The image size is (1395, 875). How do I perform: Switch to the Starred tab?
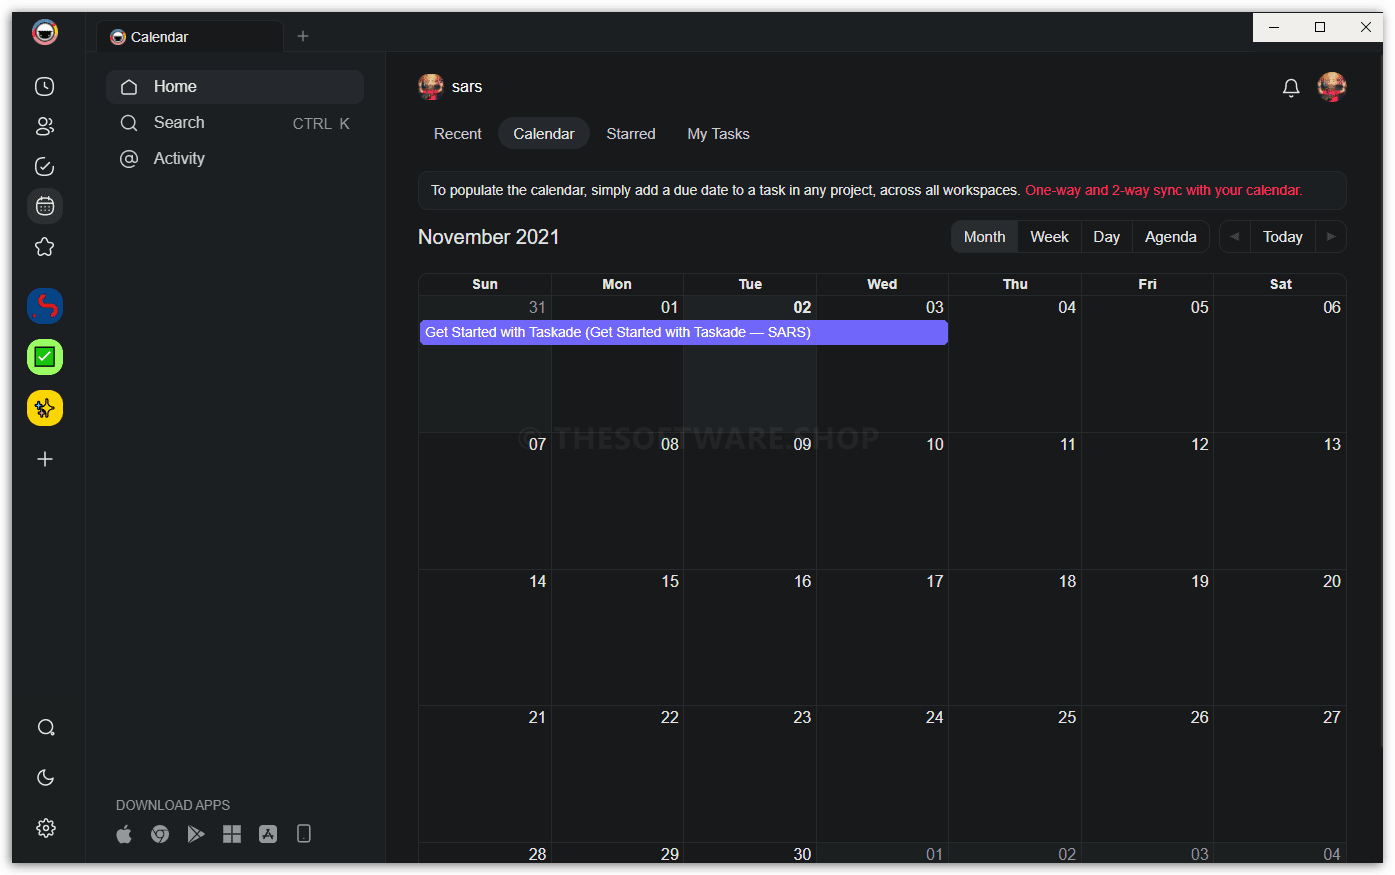click(x=631, y=134)
